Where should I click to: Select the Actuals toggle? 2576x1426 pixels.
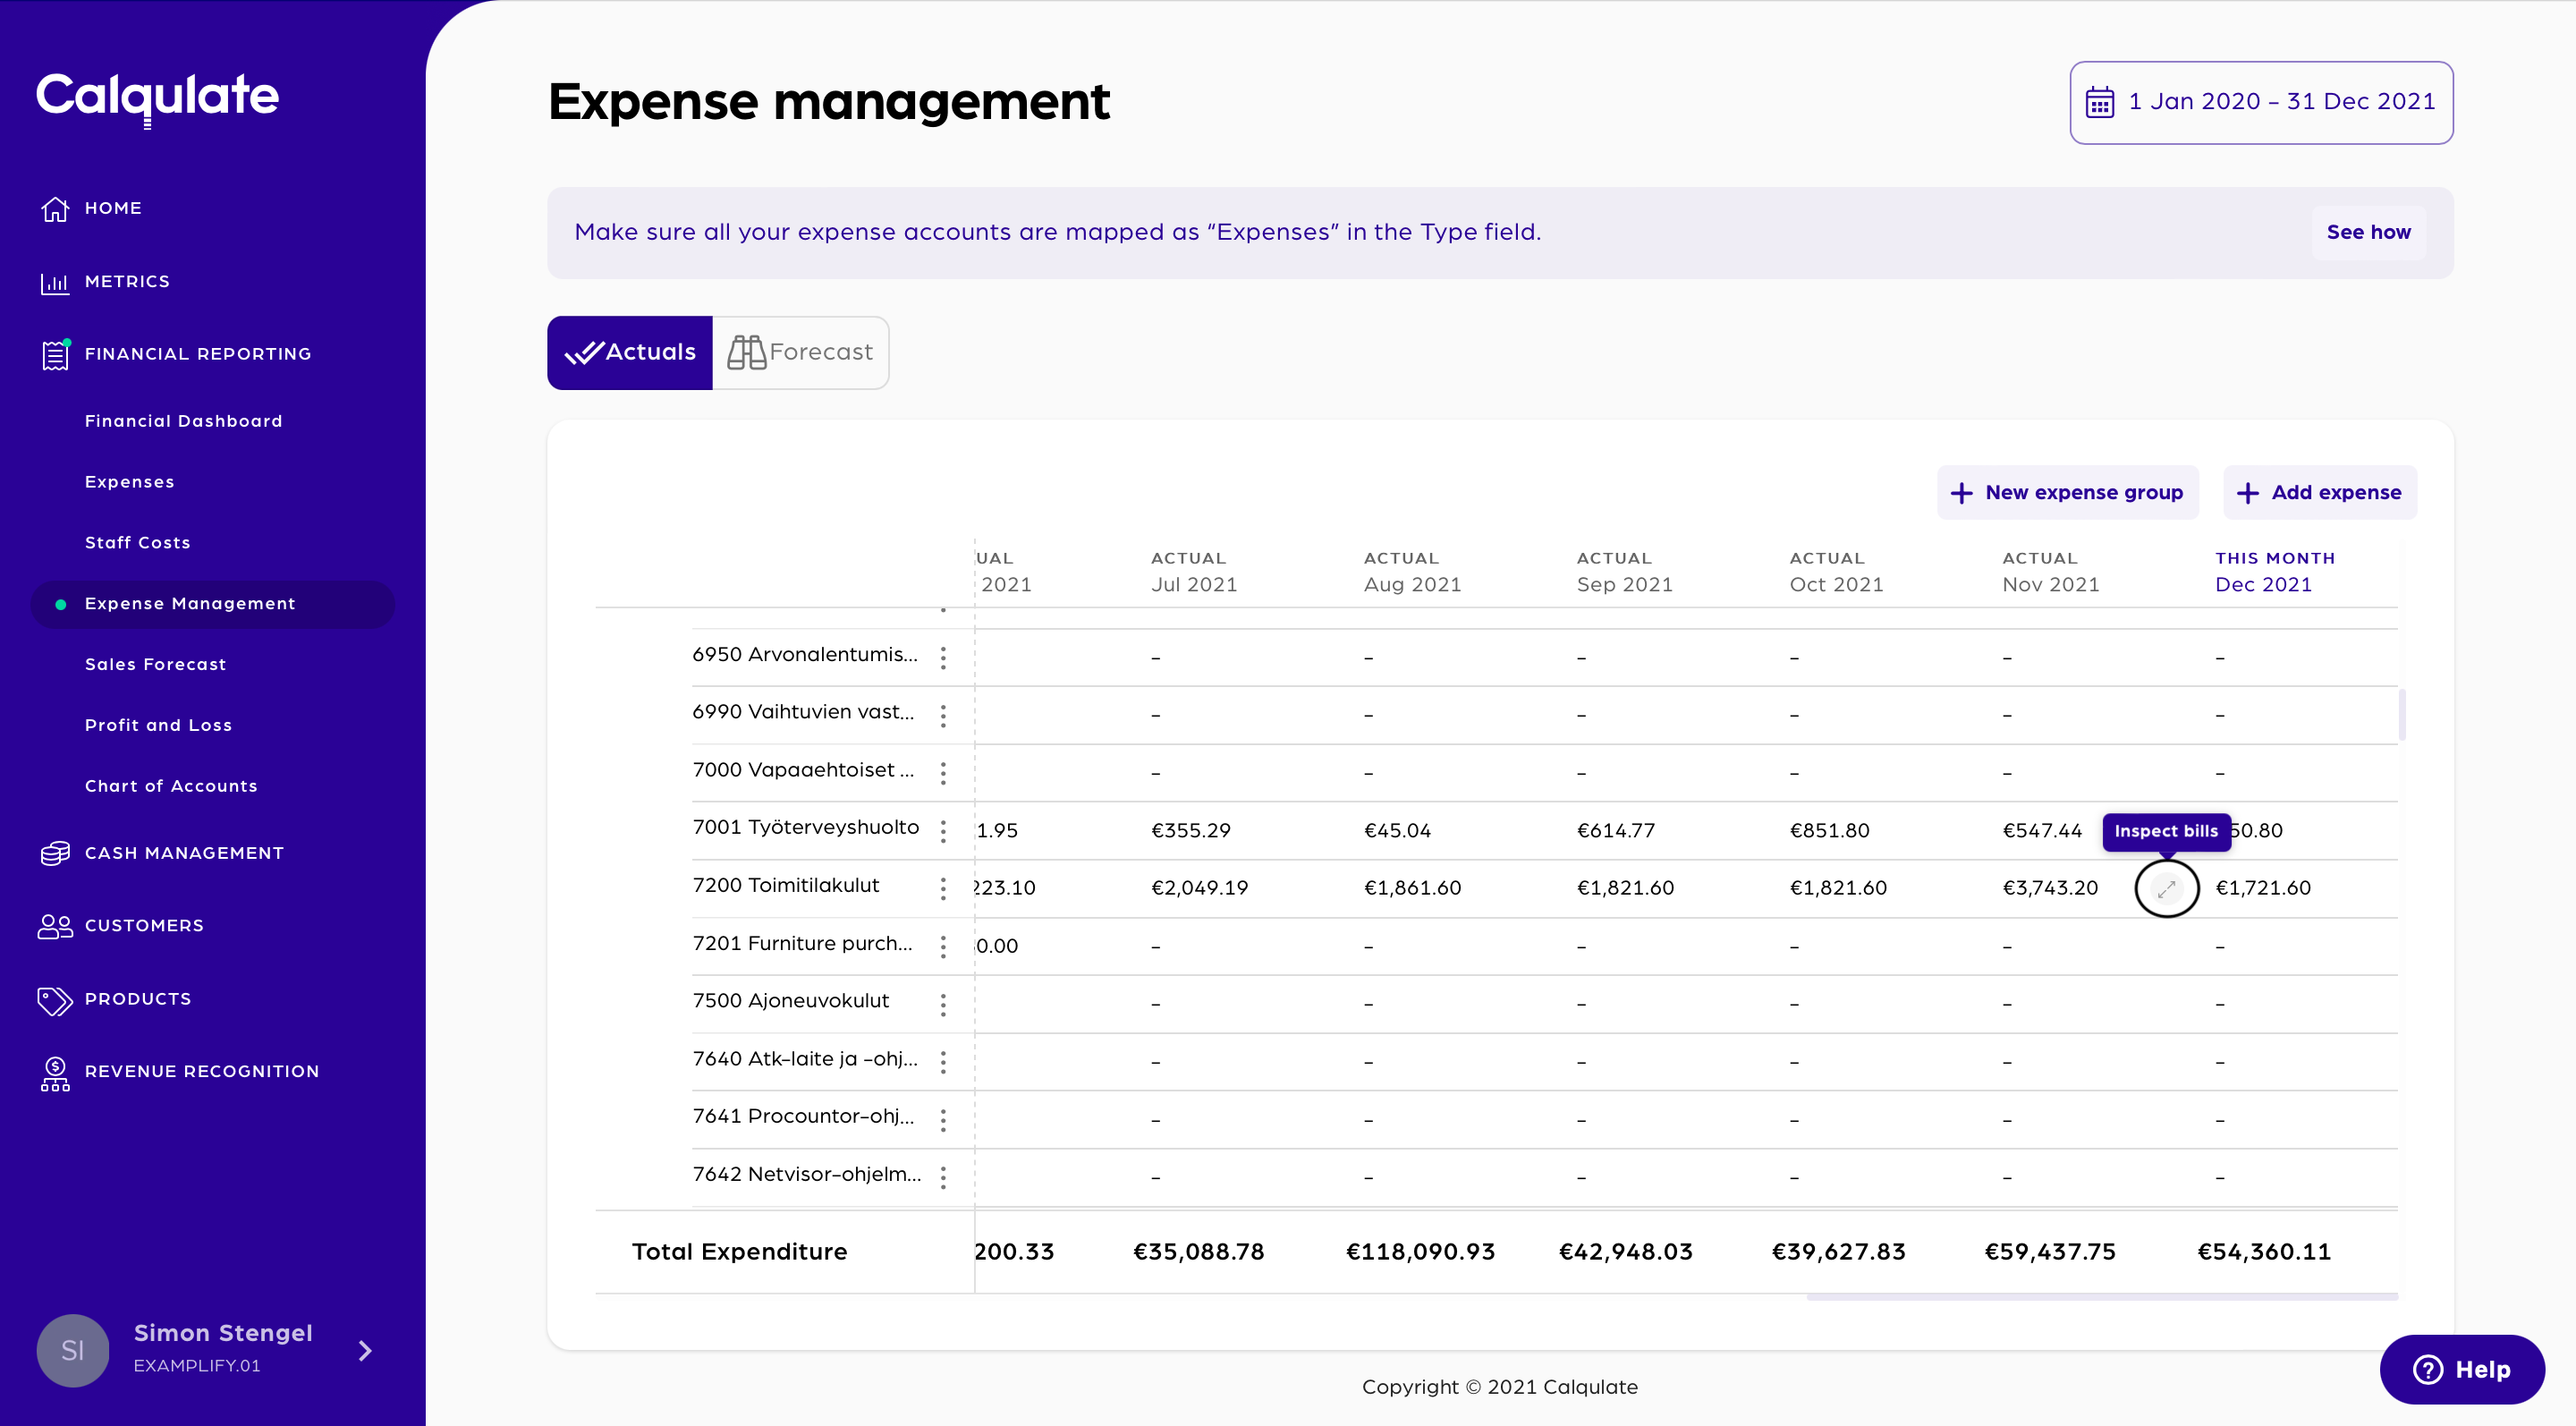pos(630,352)
